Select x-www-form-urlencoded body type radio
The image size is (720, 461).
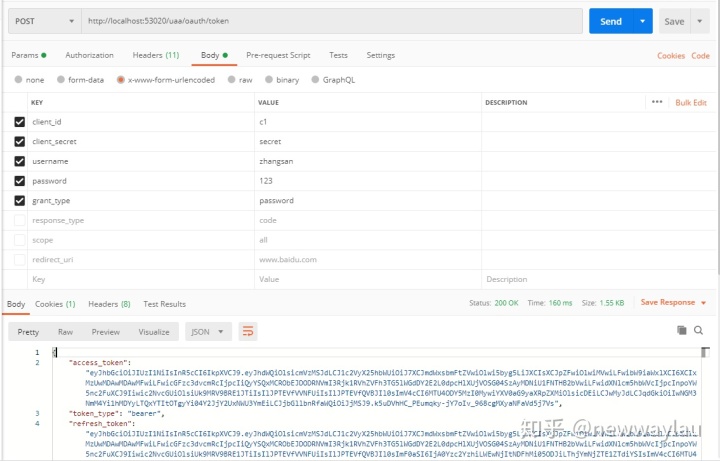point(120,79)
